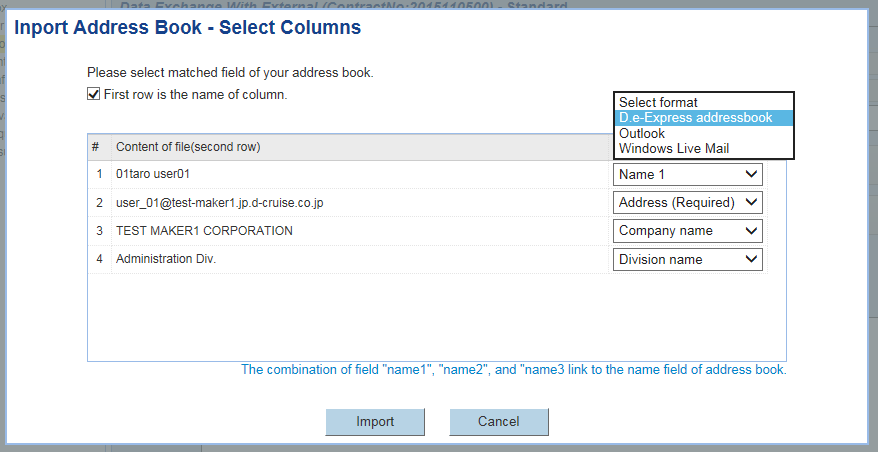Click the "TEST MAKER1 CORPORATION" cell
The image size is (878, 452).
(204, 231)
